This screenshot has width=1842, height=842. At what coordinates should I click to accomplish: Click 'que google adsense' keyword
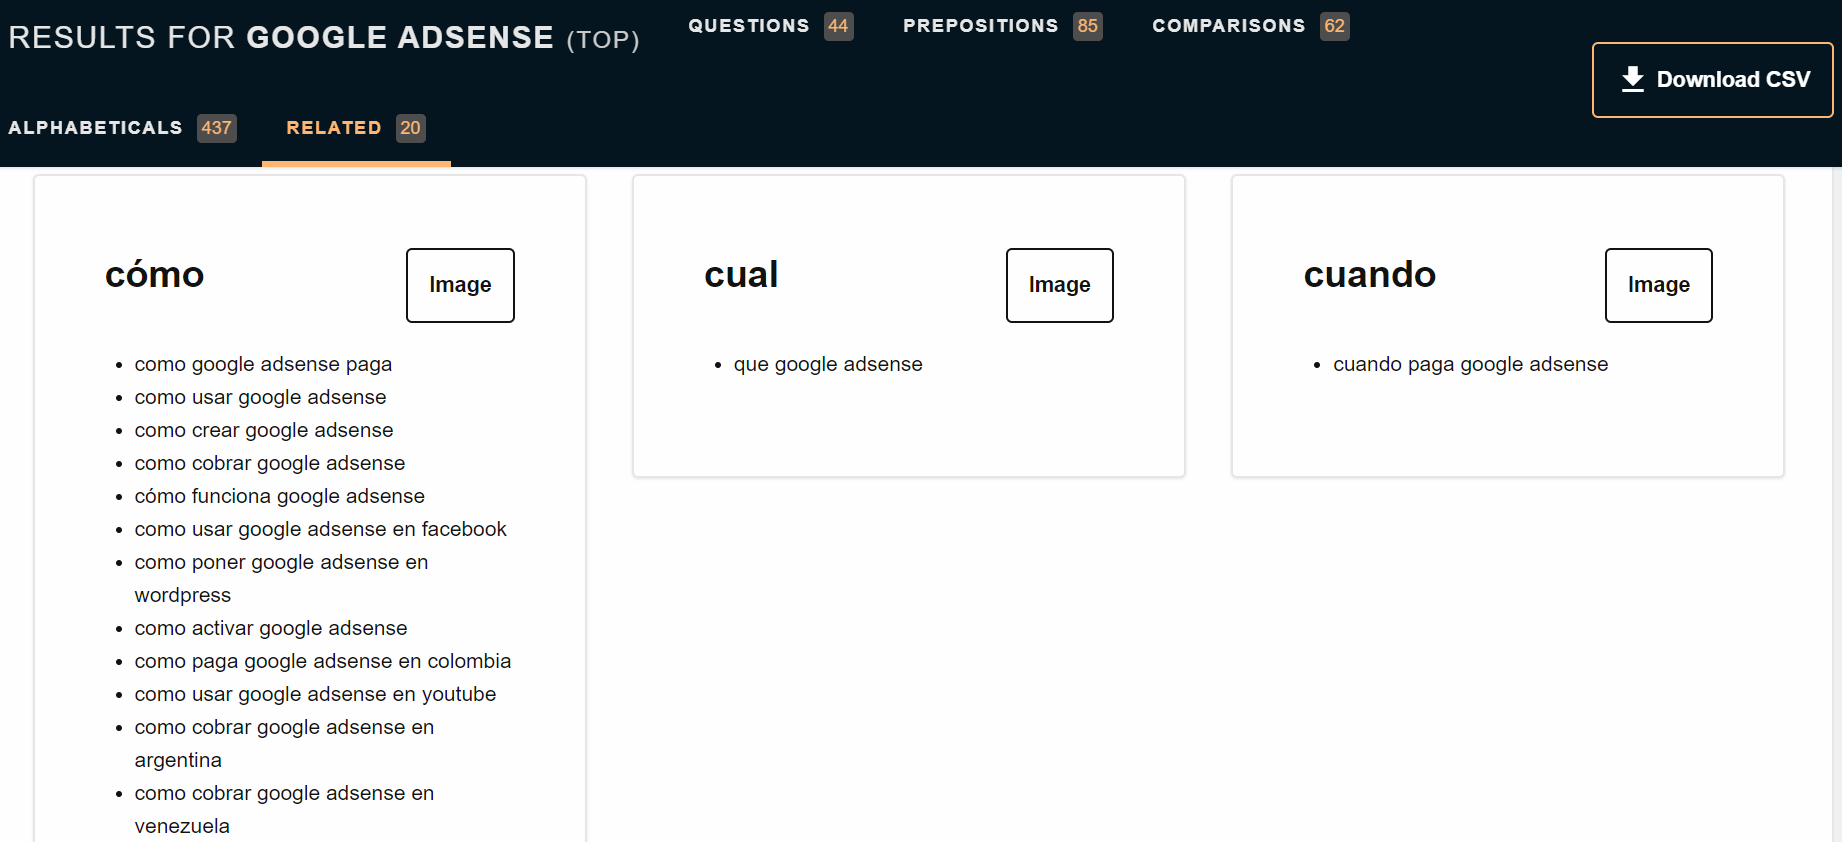pyautogui.click(x=828, y=364)
